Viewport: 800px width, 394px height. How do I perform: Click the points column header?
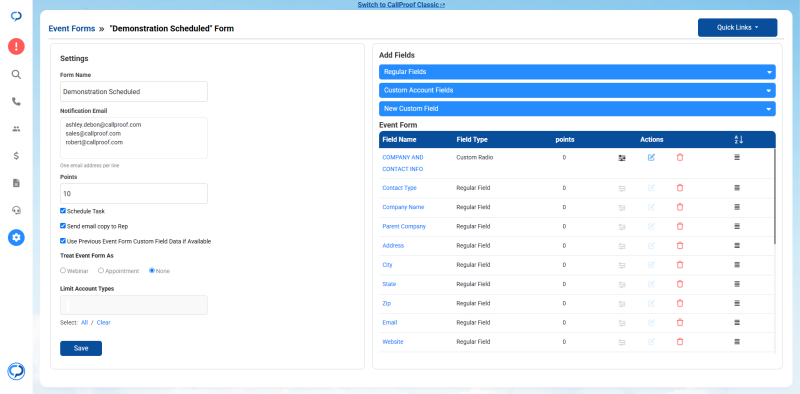pyautogui.click(x=565, y=139)
